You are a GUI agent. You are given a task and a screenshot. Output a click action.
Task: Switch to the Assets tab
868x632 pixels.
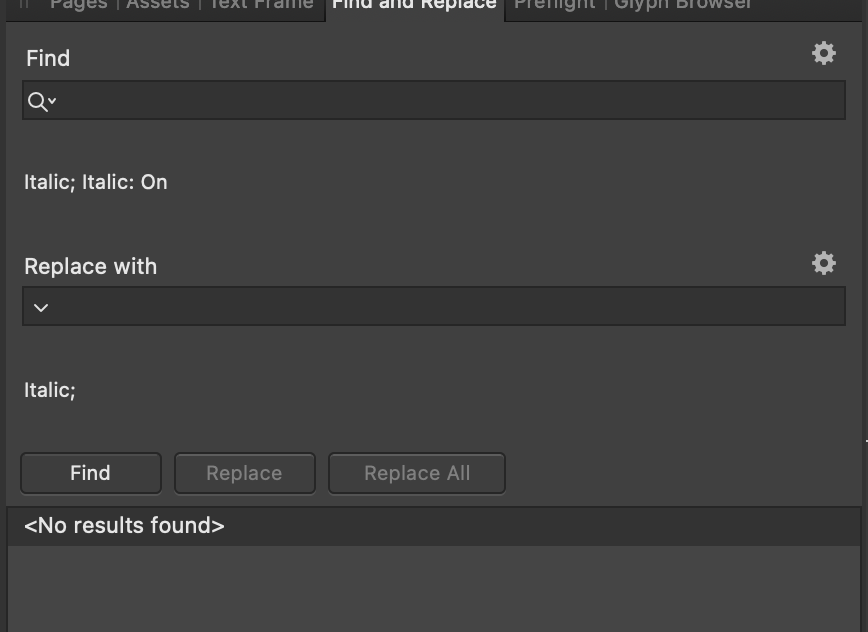click(x=158, y=5)
